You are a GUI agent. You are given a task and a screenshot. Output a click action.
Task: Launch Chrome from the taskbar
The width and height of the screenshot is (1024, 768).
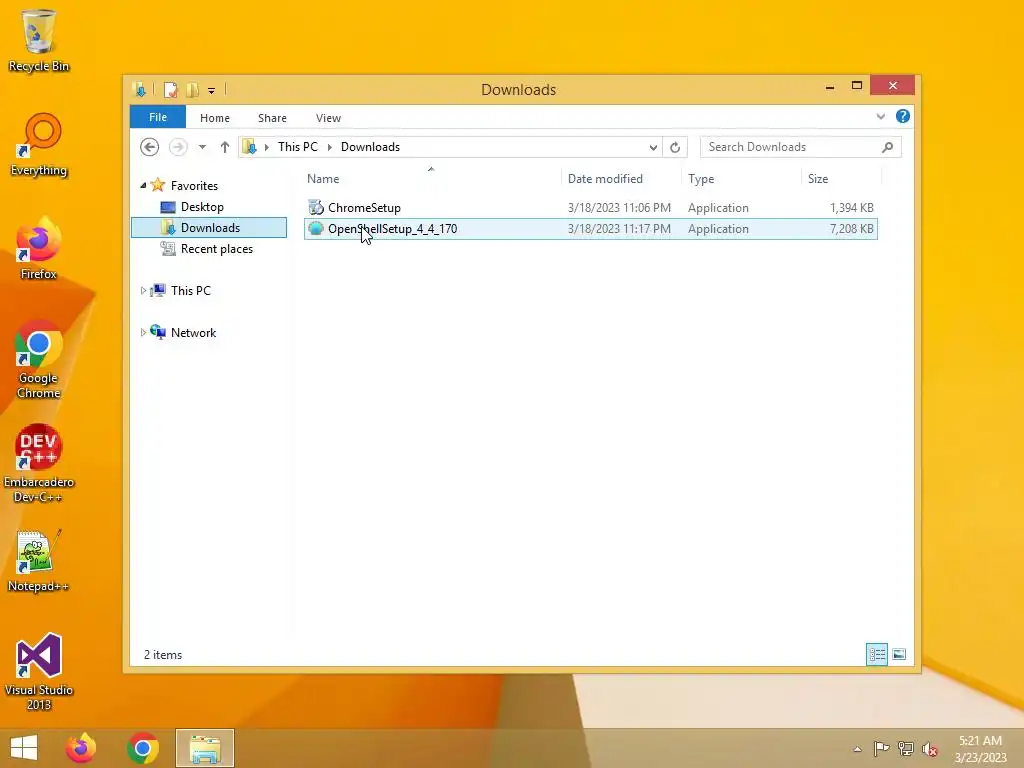(x=142, y=748)
